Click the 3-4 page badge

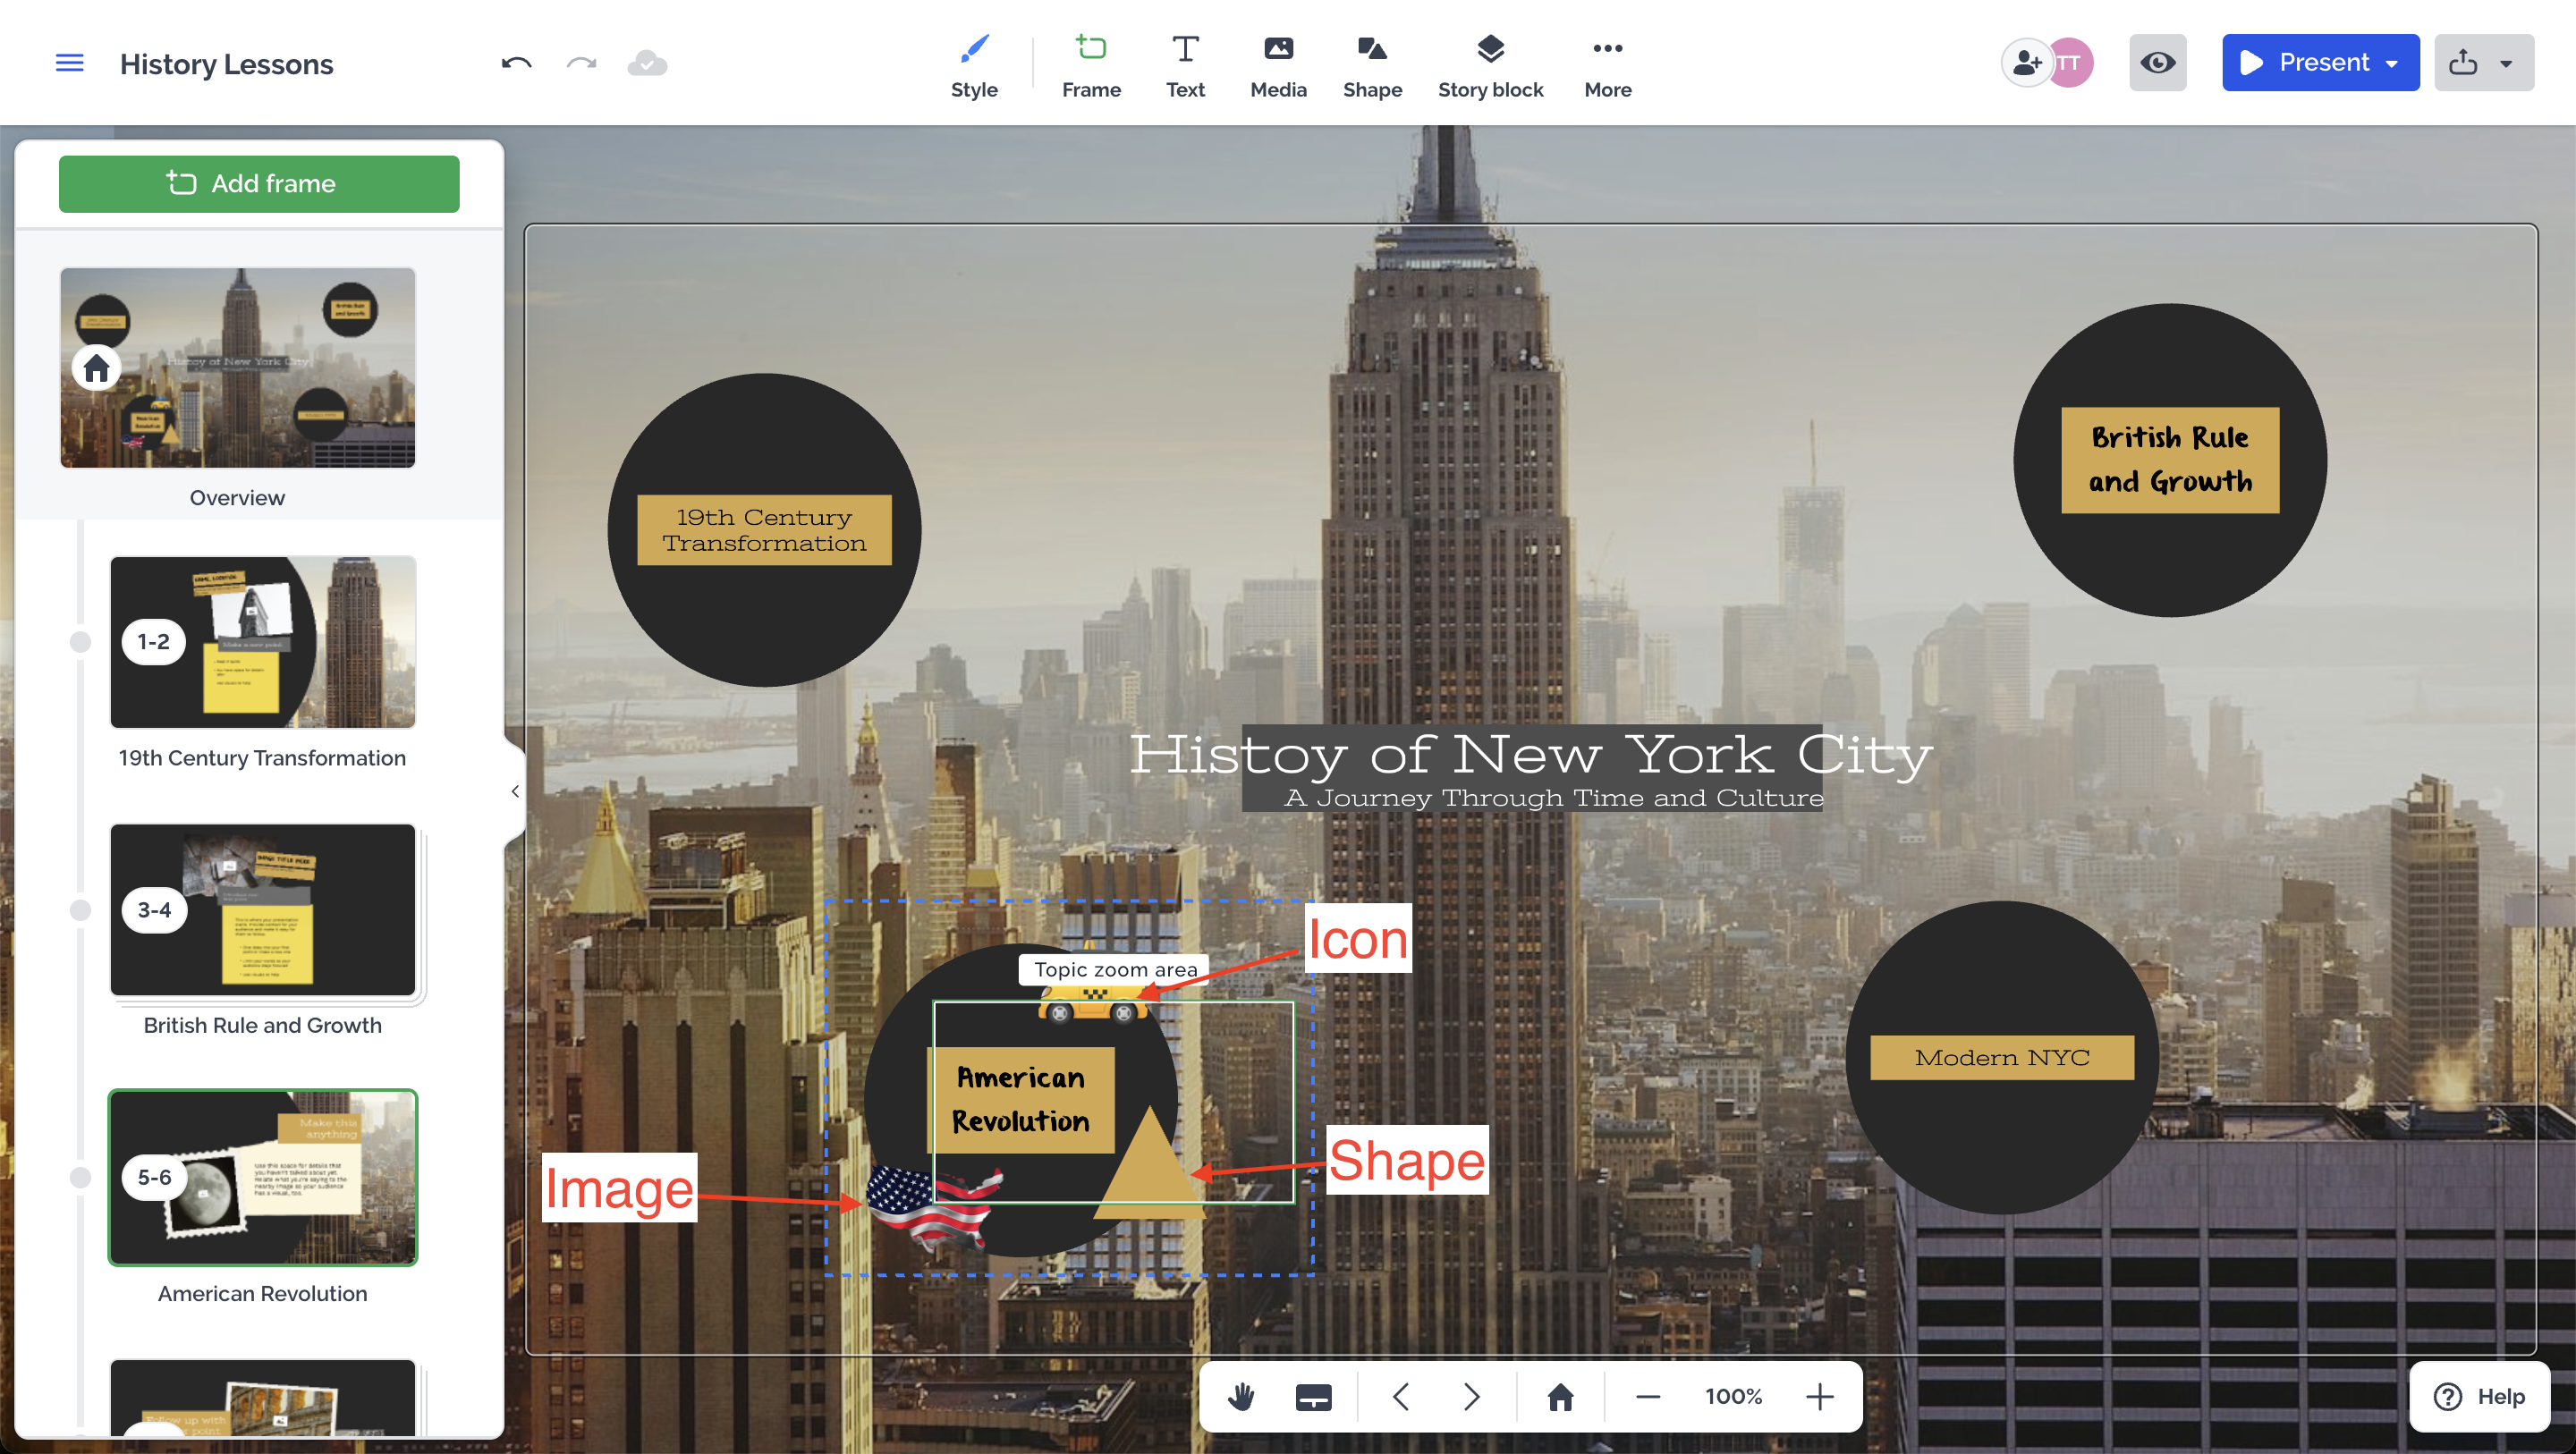[x=153, y=910]
